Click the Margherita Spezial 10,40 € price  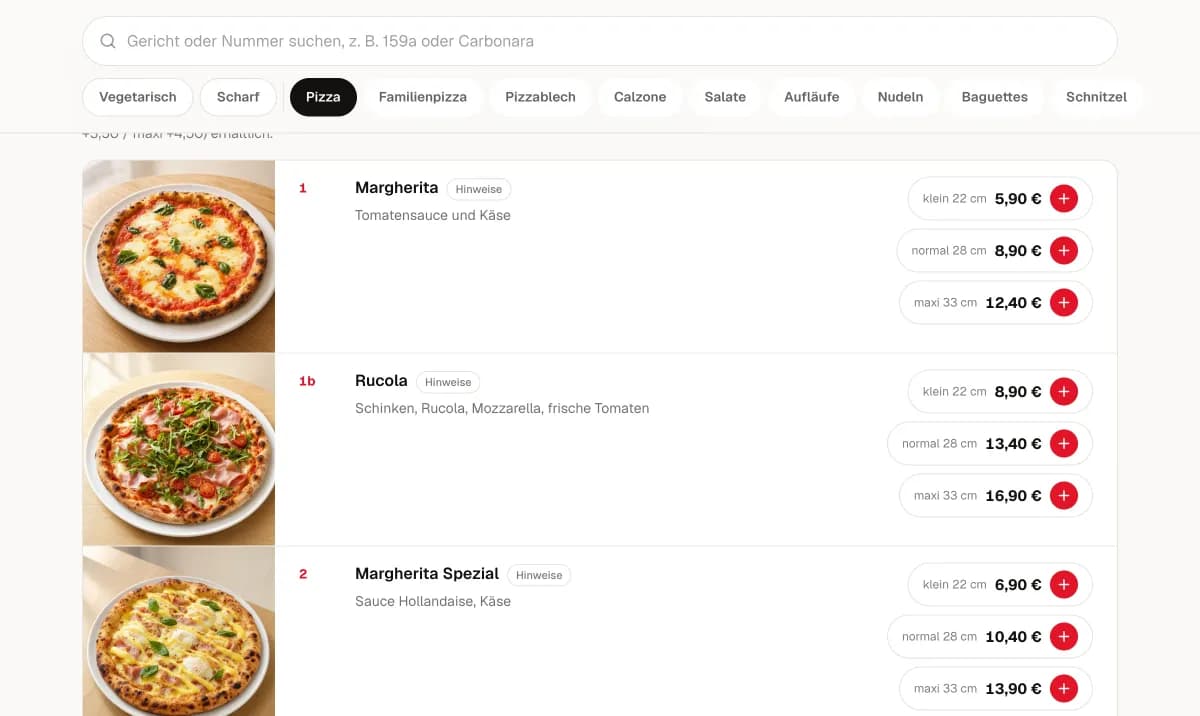[1013, 637]
